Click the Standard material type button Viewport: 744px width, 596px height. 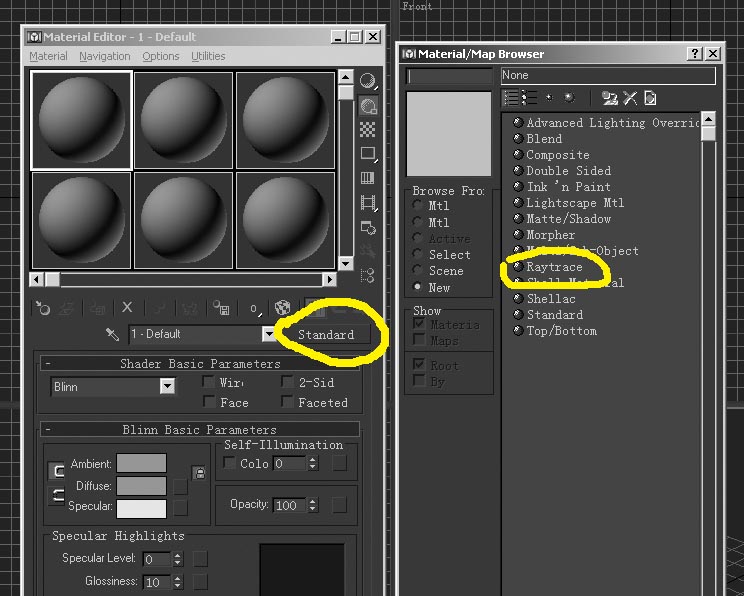click(326, 334)
